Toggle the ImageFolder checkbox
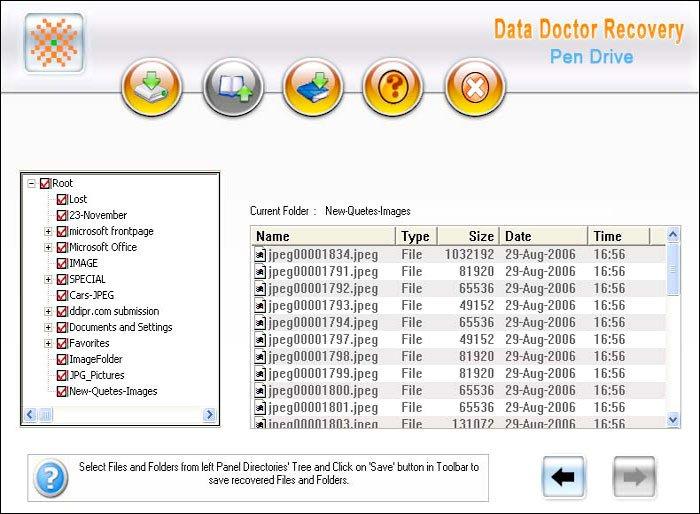The image size is (700, 514). click(x=62, y=360)
